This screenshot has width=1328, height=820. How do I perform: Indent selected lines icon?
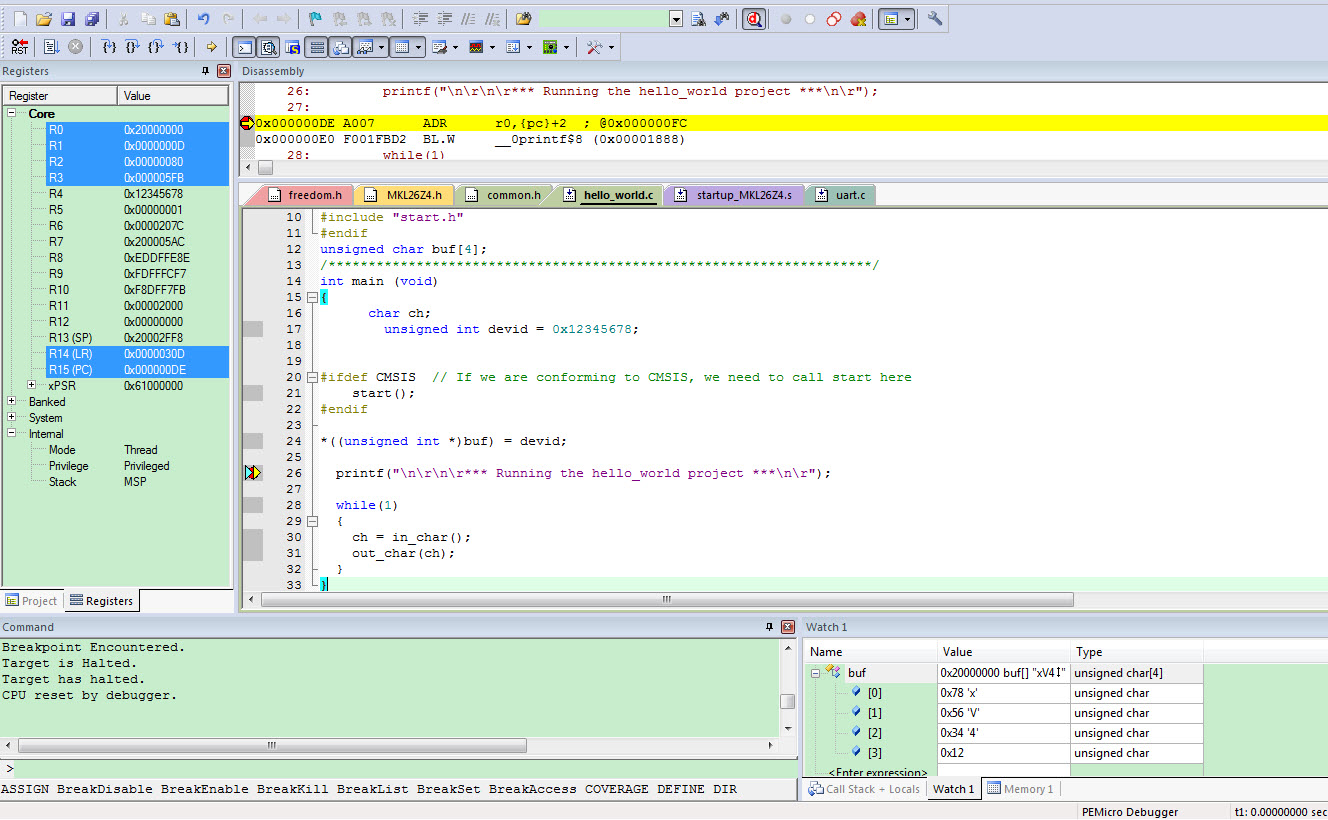420,19
